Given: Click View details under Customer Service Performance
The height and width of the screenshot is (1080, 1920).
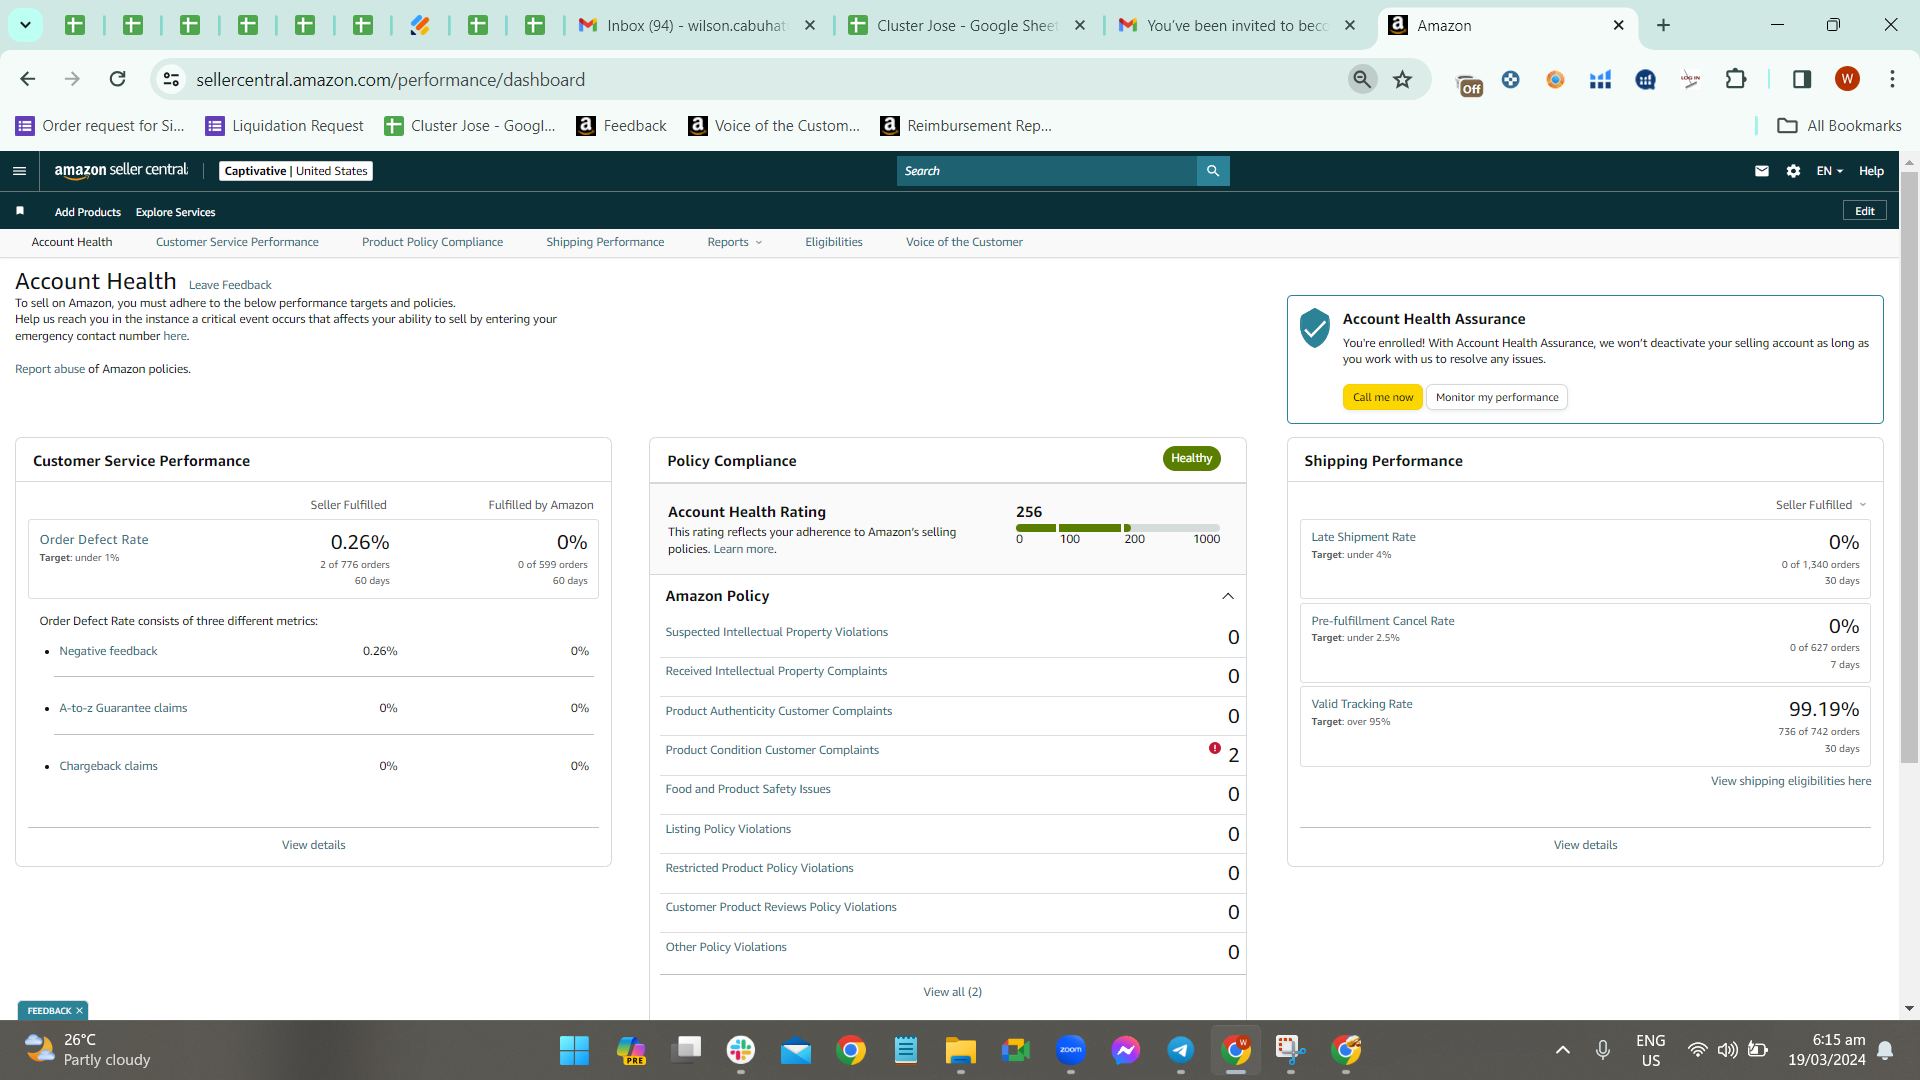Looking at the screenshot, I should (313, 845).
